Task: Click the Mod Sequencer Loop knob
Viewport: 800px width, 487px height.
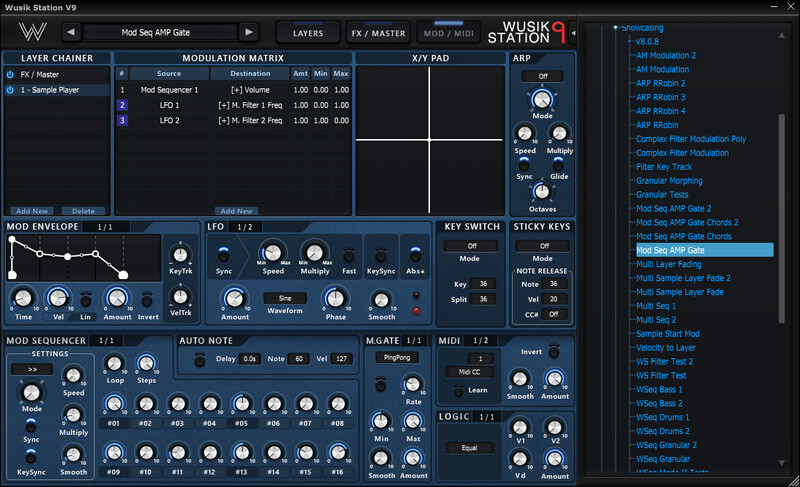Action: [x=114, y=364]
